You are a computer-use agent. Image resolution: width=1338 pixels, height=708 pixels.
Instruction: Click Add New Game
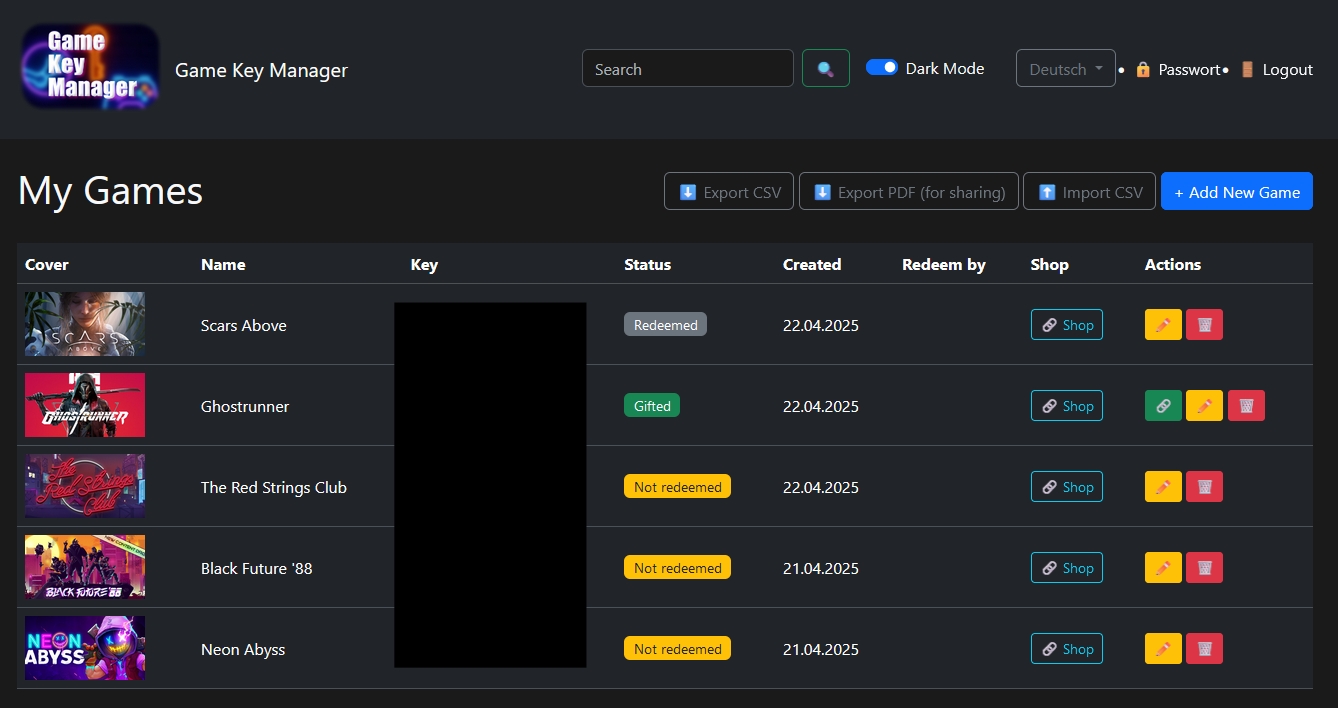(1236, 191)
